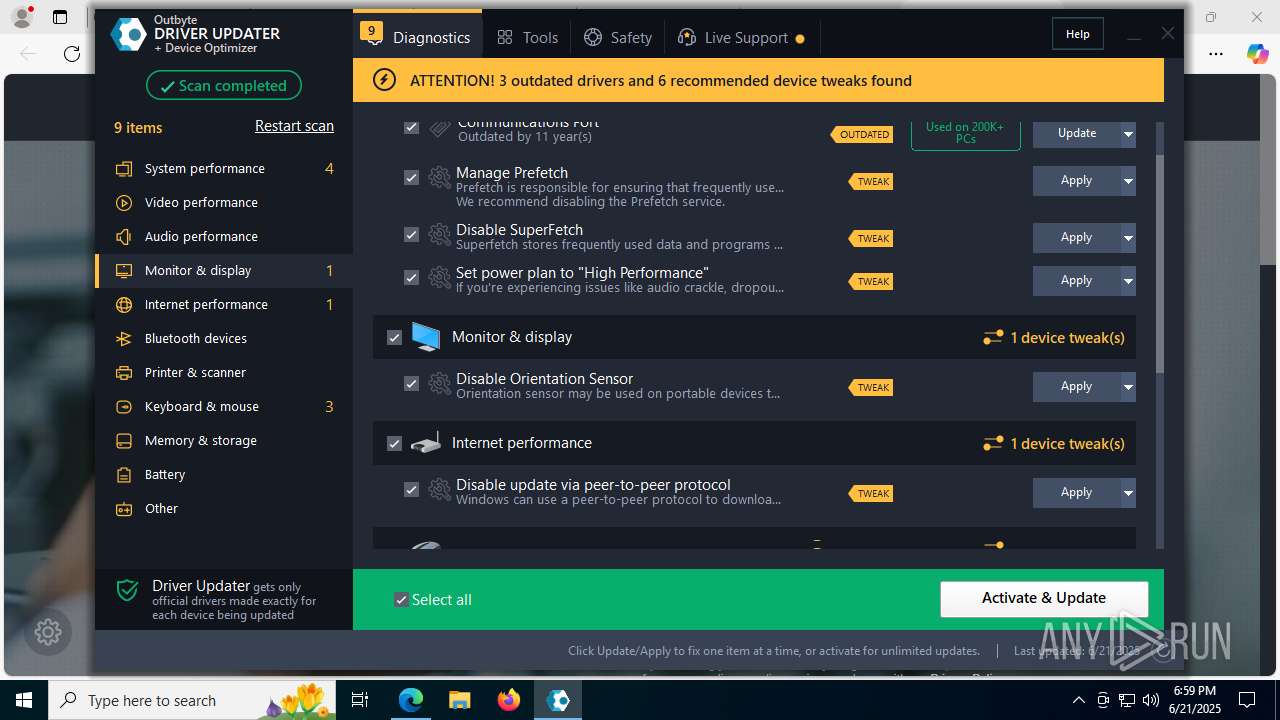The image size is (1280, 720).
Task: Click the results list vertical scrollbar
Action: point(1160,263)
